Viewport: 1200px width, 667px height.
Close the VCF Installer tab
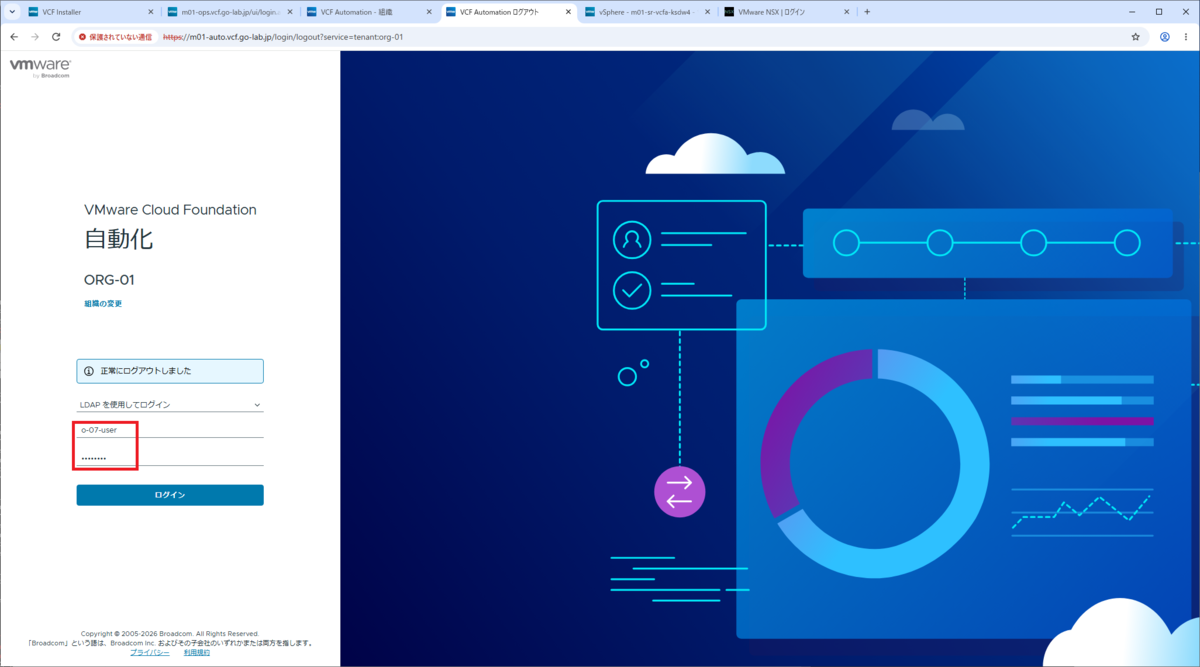[150, 12]
